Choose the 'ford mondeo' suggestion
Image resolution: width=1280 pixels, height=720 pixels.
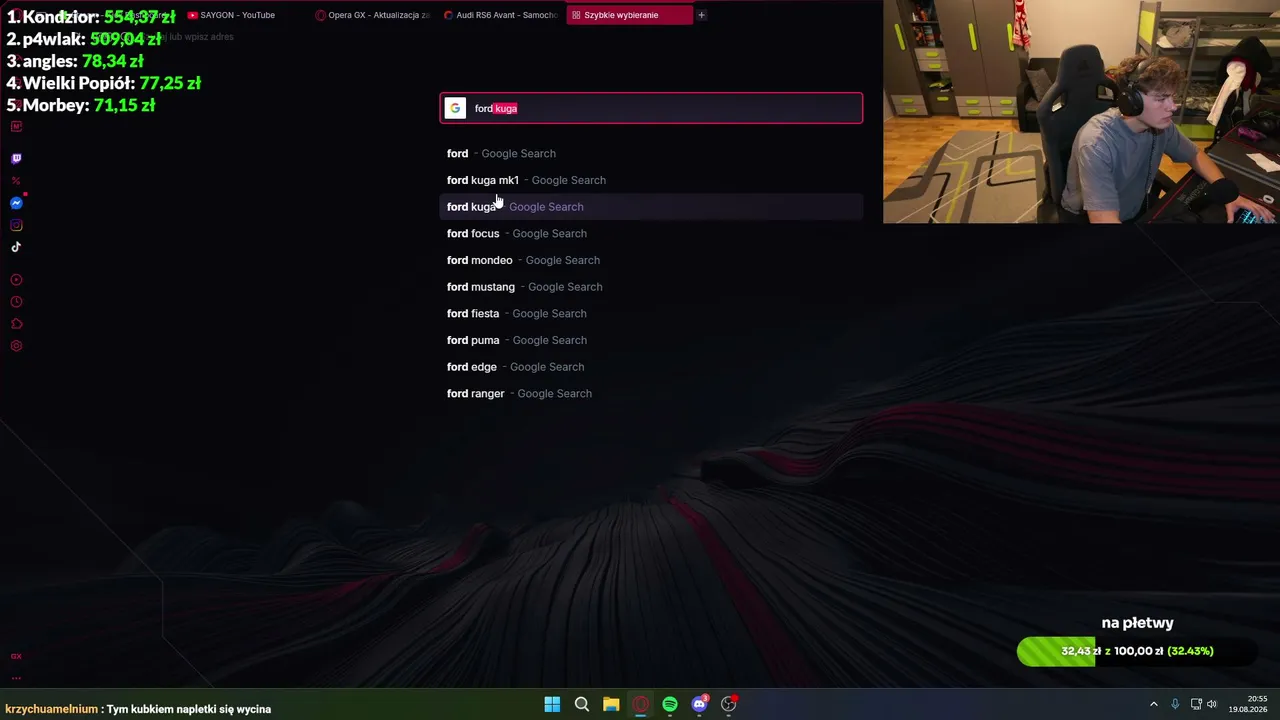(651, 260)
